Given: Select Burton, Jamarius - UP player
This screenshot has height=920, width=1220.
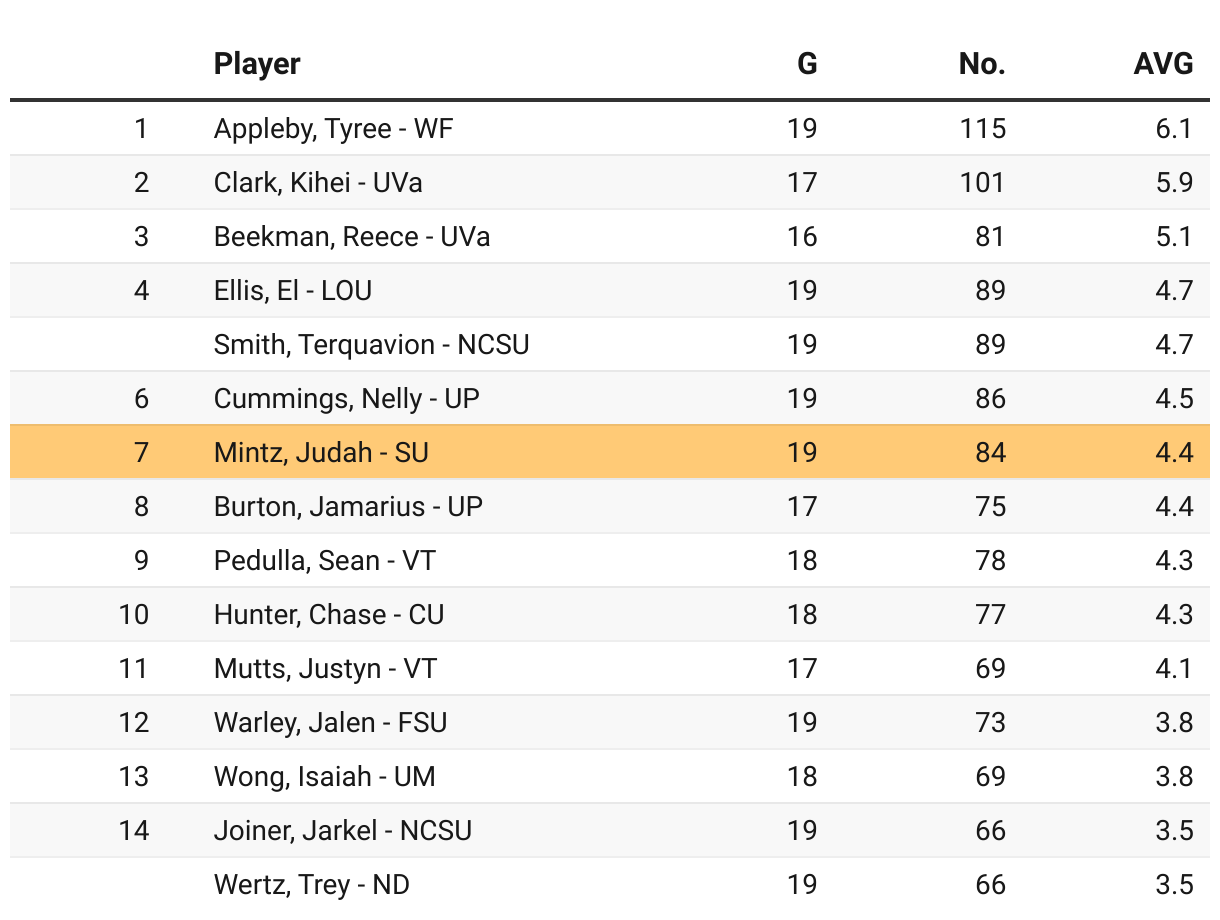Looking at the screenshot, I should point(348,506).
